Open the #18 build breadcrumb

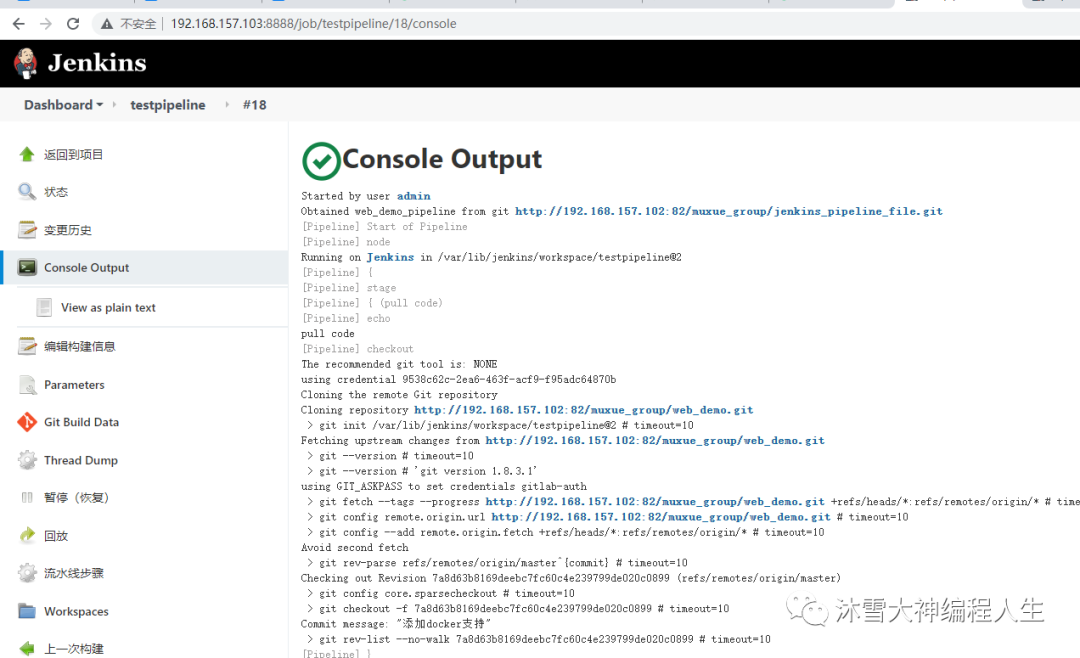point(254,105)
